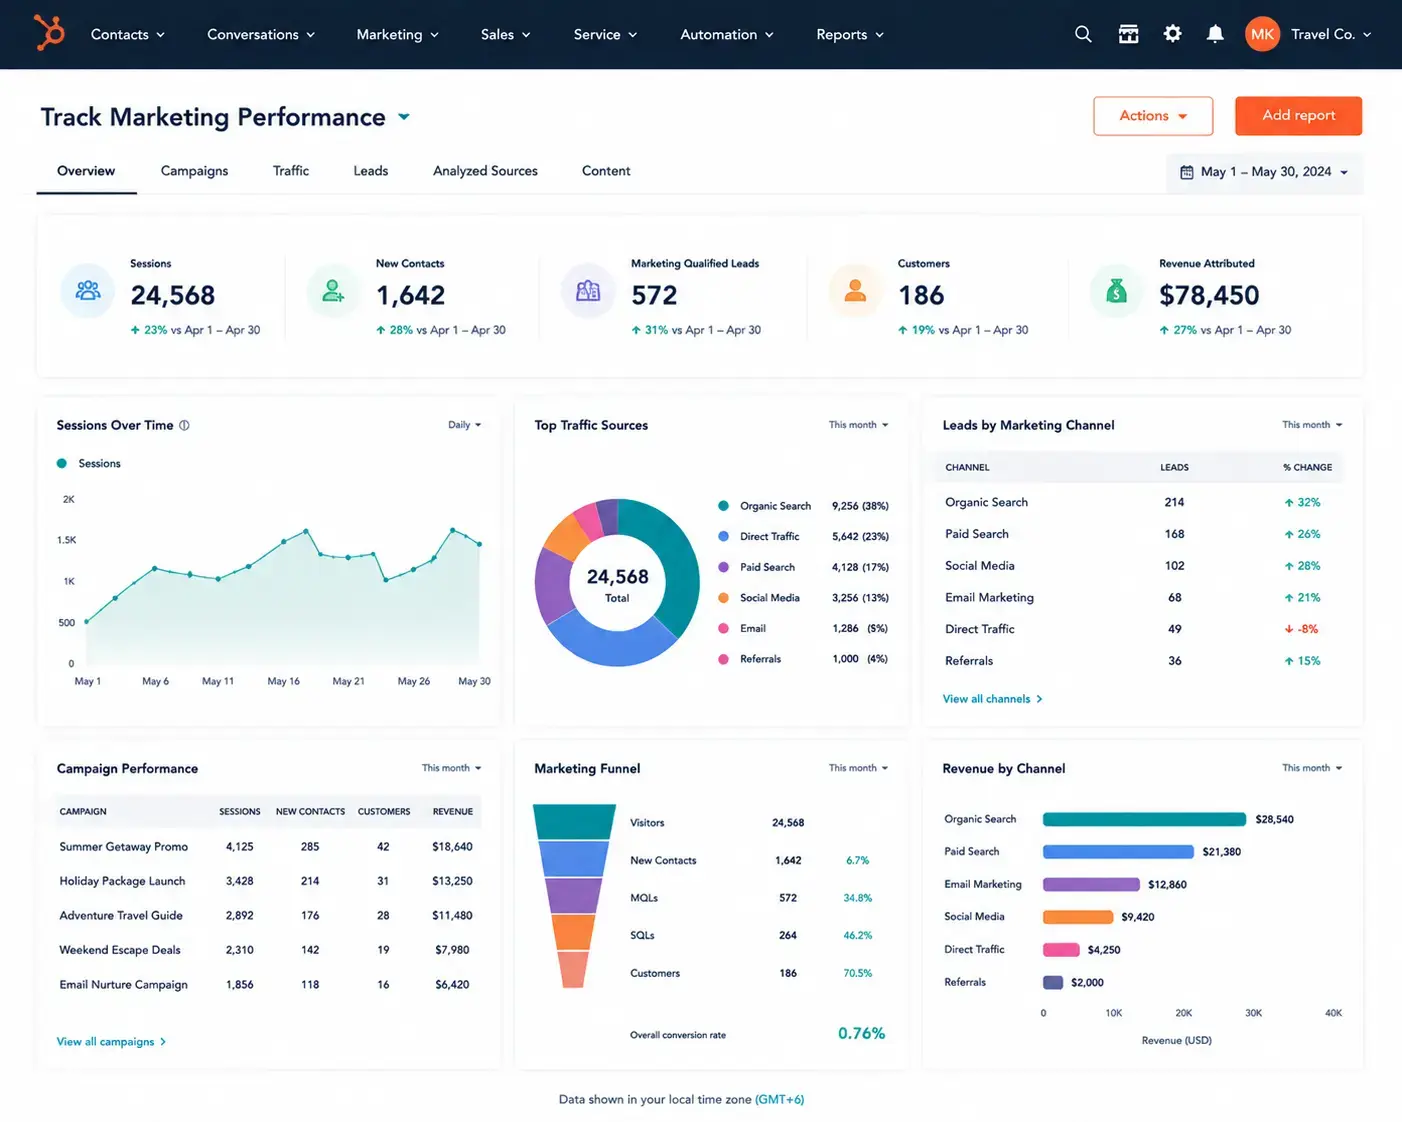This screenshot has width=1402, height=1122.
Task: Open the search magnifier icon
Action: pyautogui.click(x=1083, y=34)
